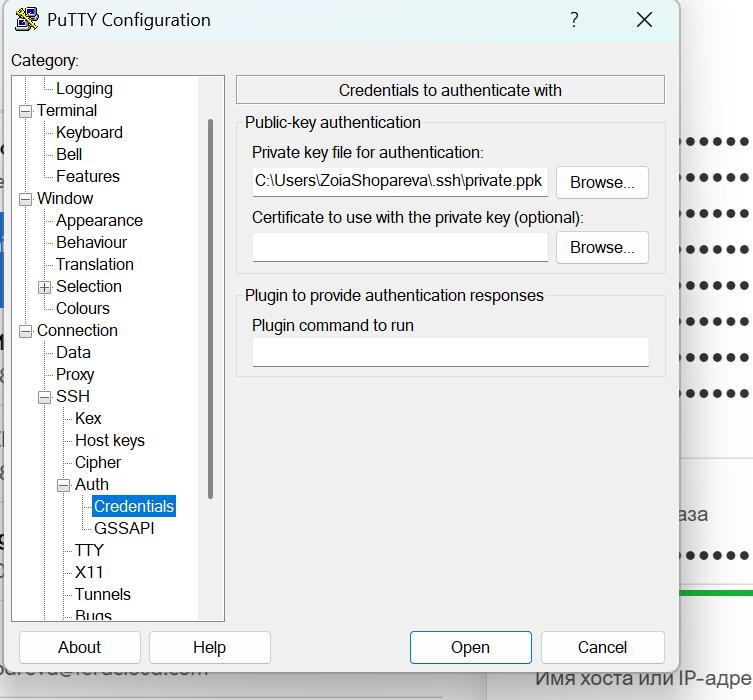This screenshot has width=753, height=700.
Task: Select the SSH category
Action: click(x=73, y=397)
